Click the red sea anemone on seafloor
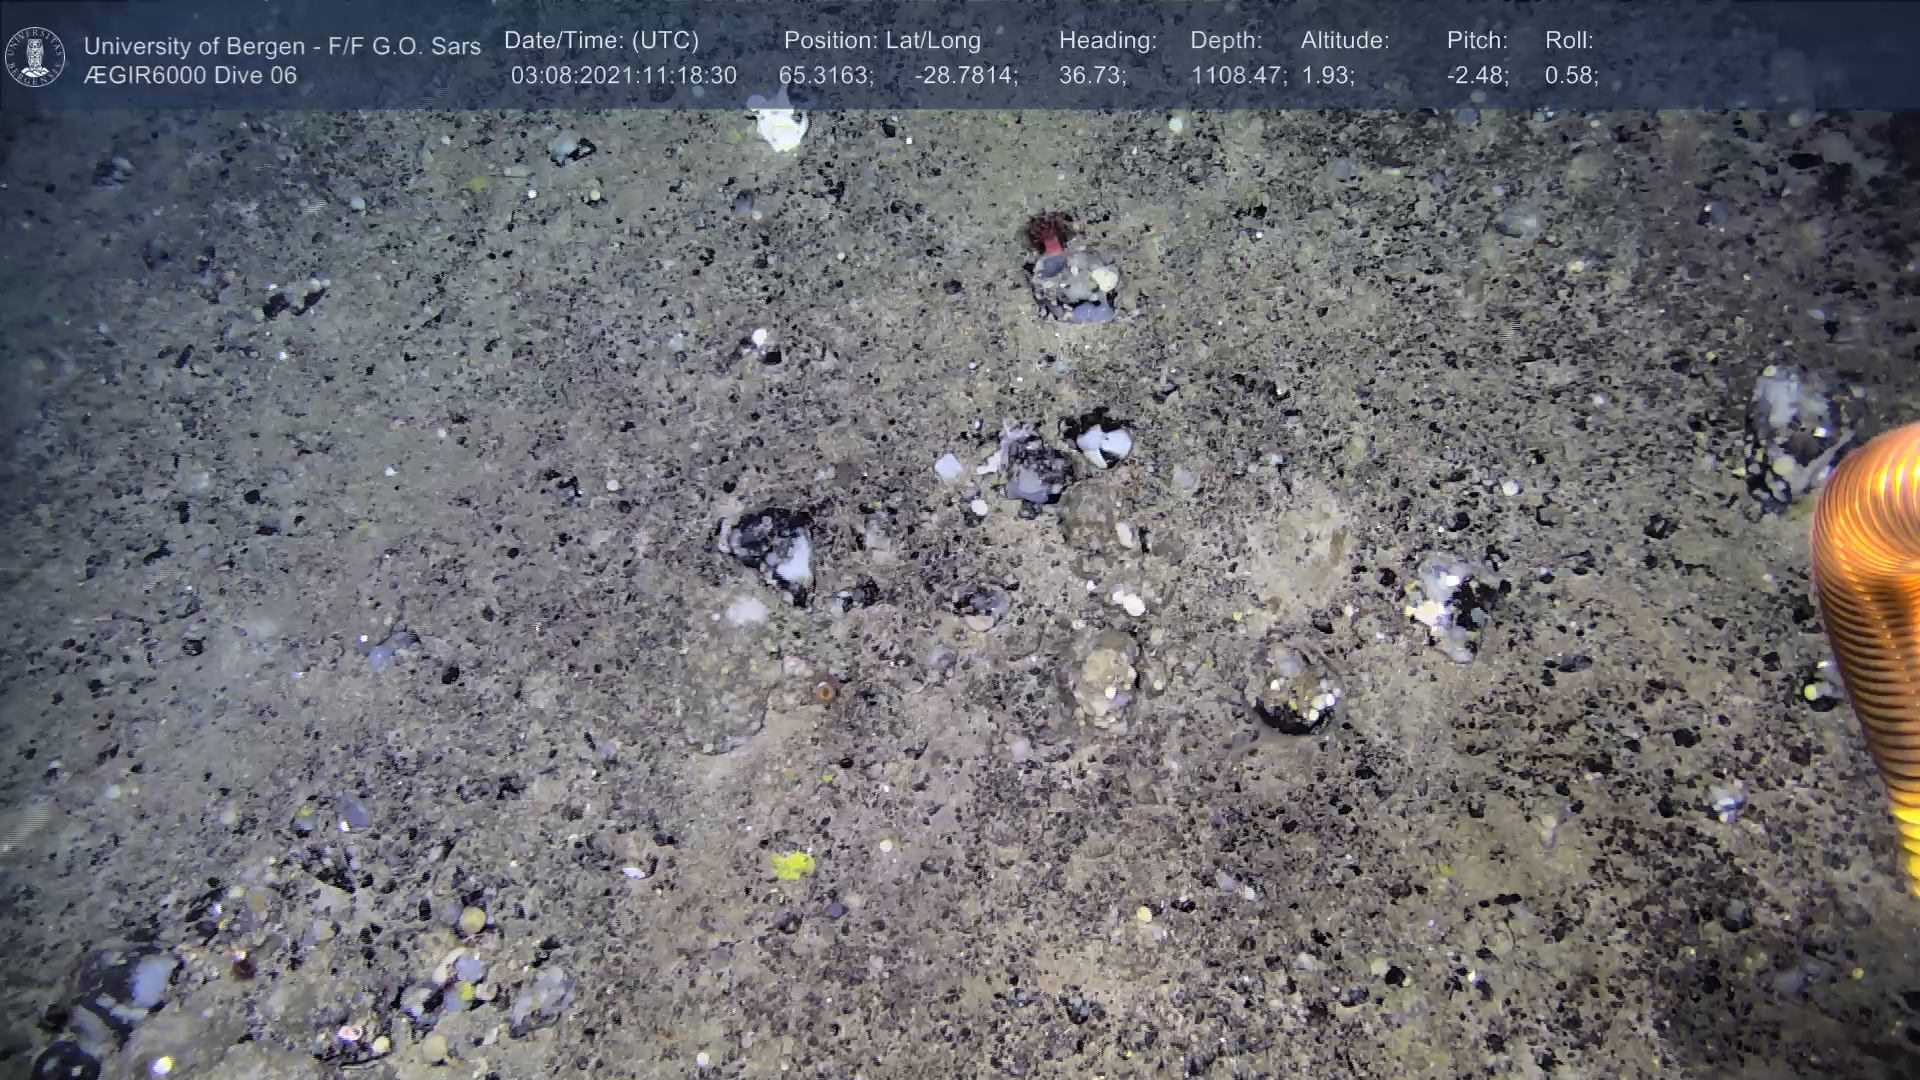The height and width of the screenshot is (1080, 1920). [x=1048, y=235]
